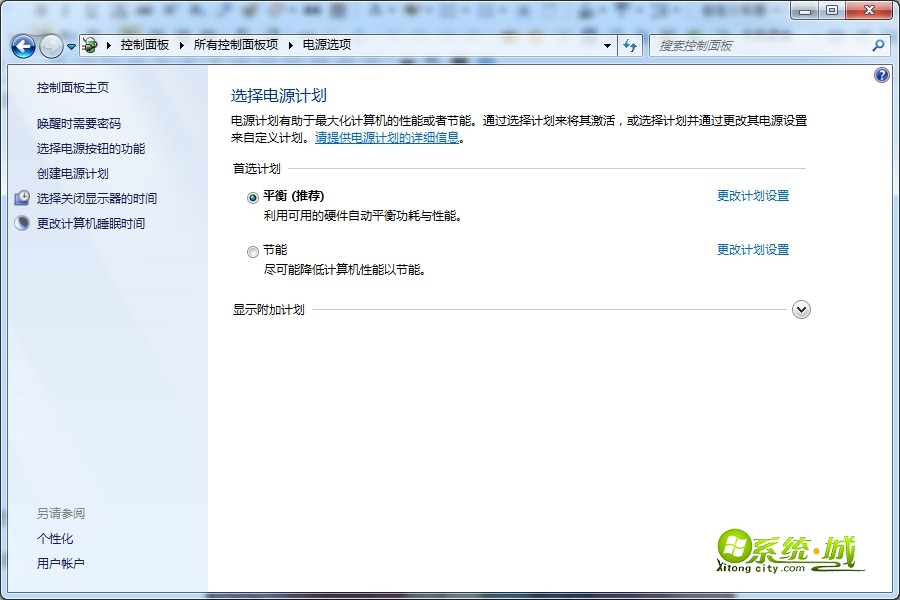Click the control panel icon in the breadcrumb bar

tap(89, 45)
